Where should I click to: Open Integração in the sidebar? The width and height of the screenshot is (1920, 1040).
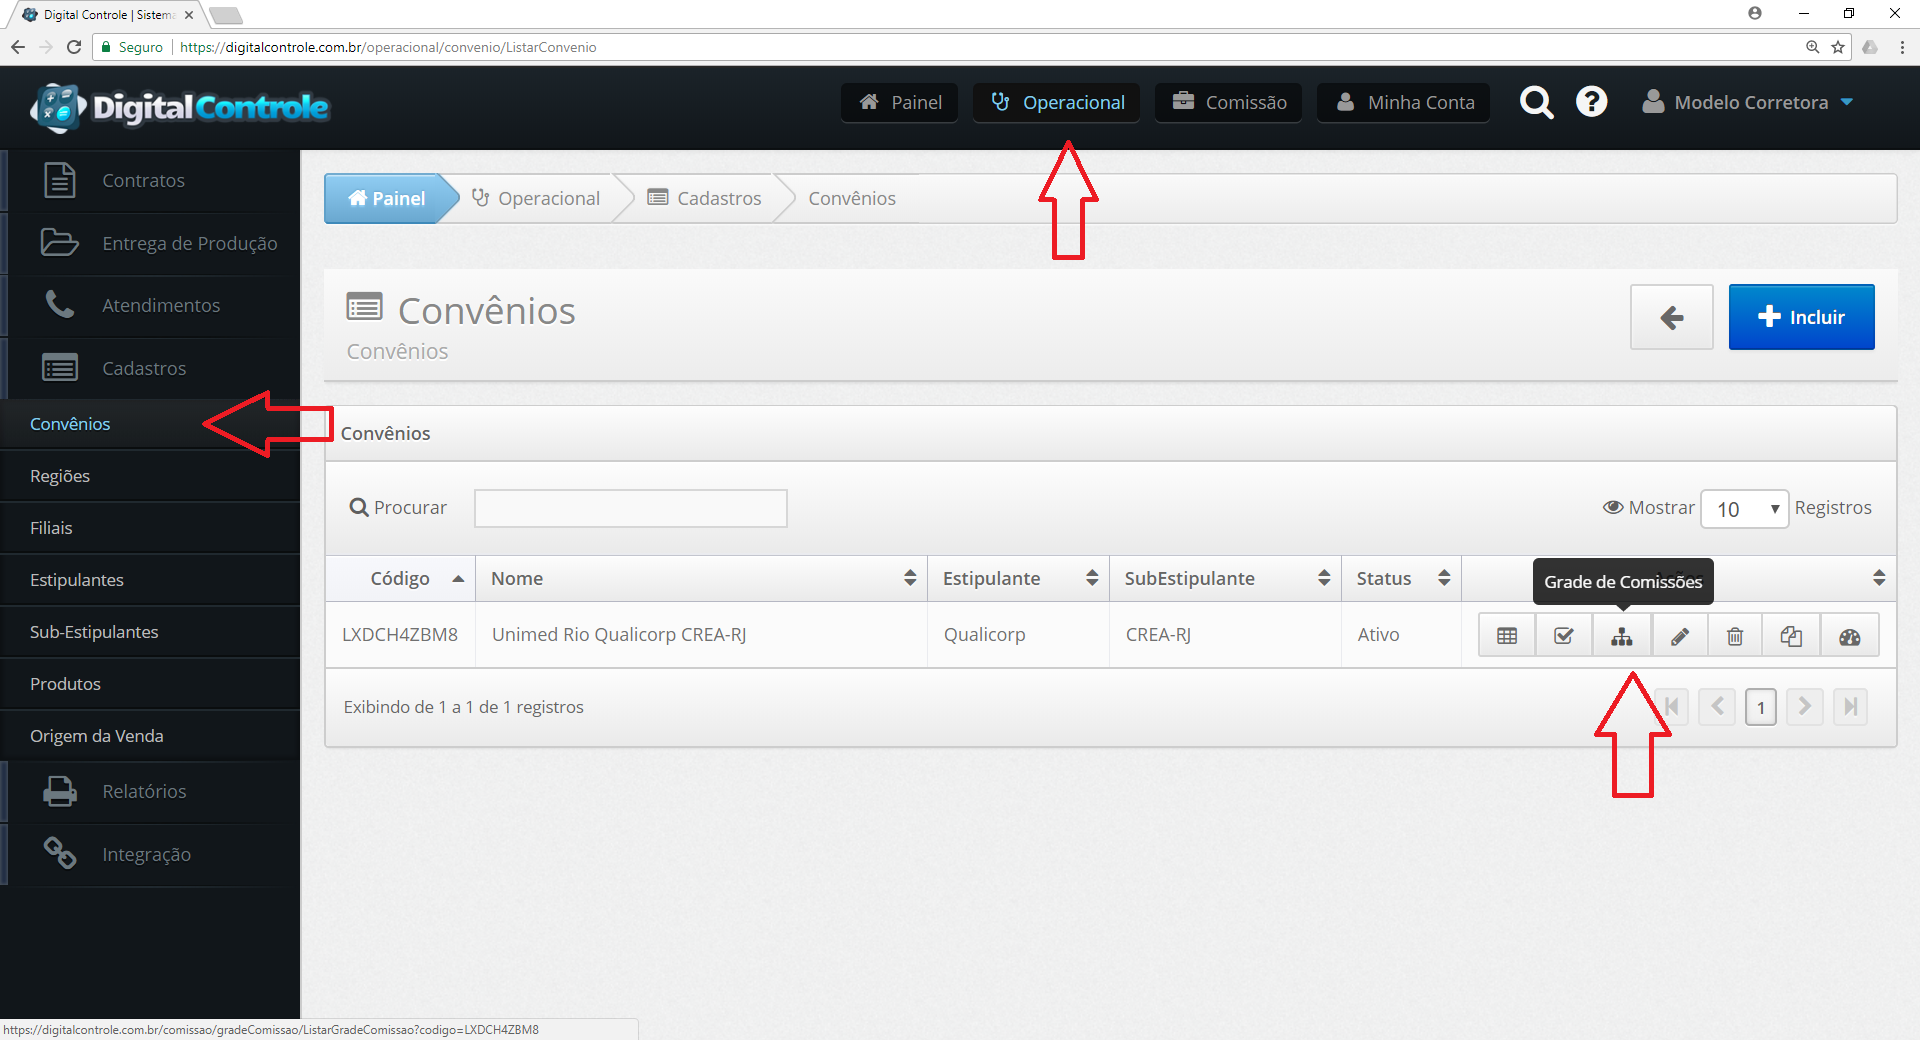pos(150,854)
